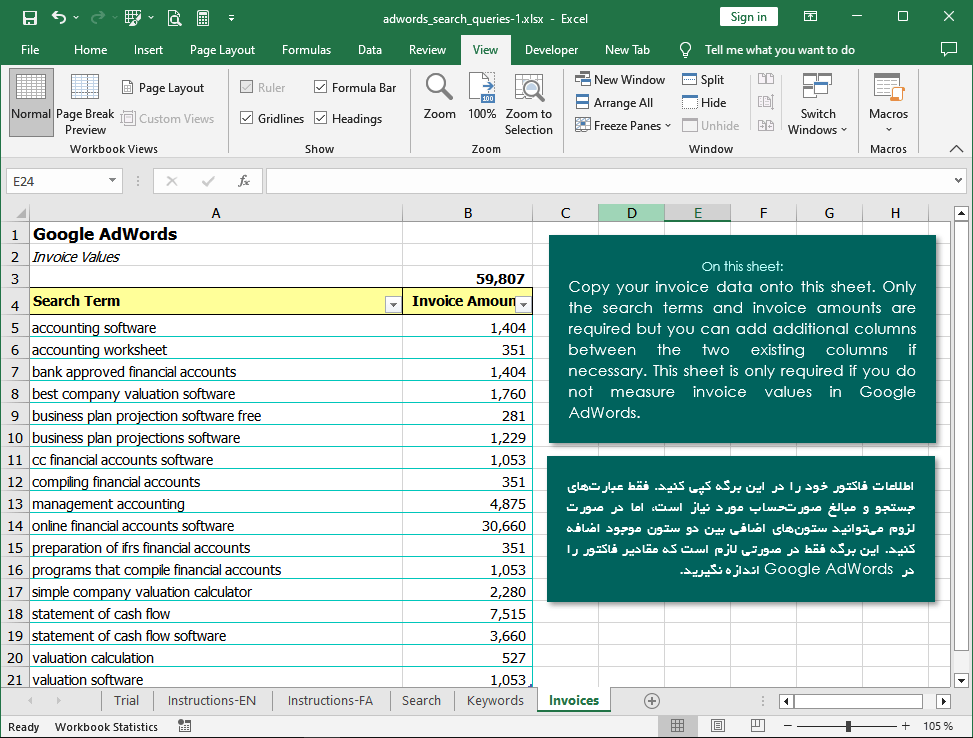The image size is (973, 738).
Task: Click the Redo arrow icon
Action: (98, 18)
